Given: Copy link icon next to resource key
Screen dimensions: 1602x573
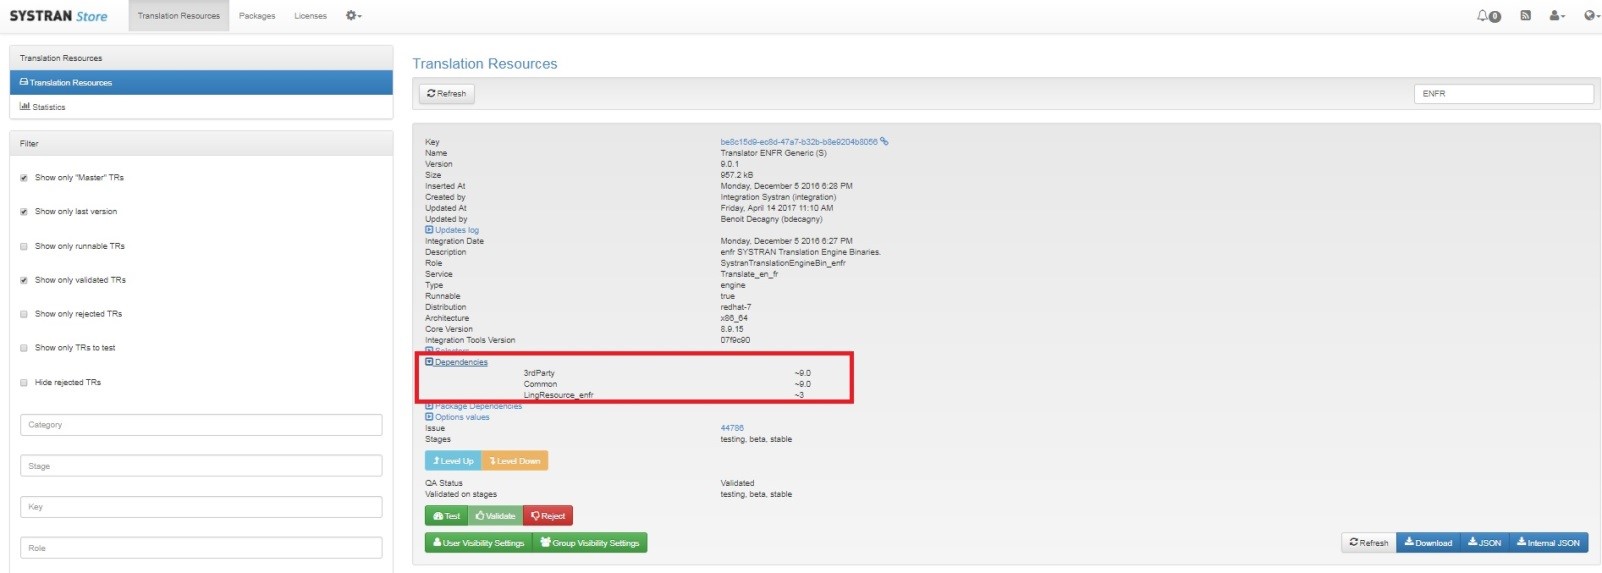Looking at the screenshot, I should click(x=884, y=142).
